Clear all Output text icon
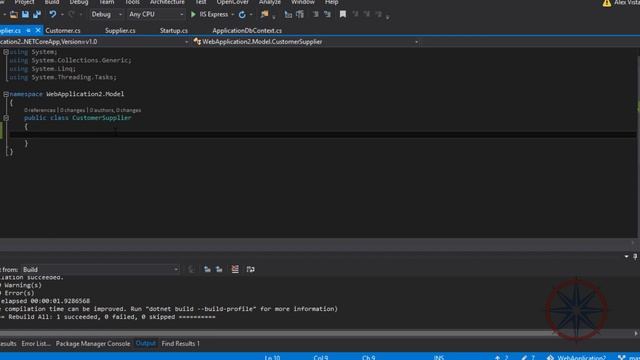Screen dimensions: 640x360 (235, 269)
